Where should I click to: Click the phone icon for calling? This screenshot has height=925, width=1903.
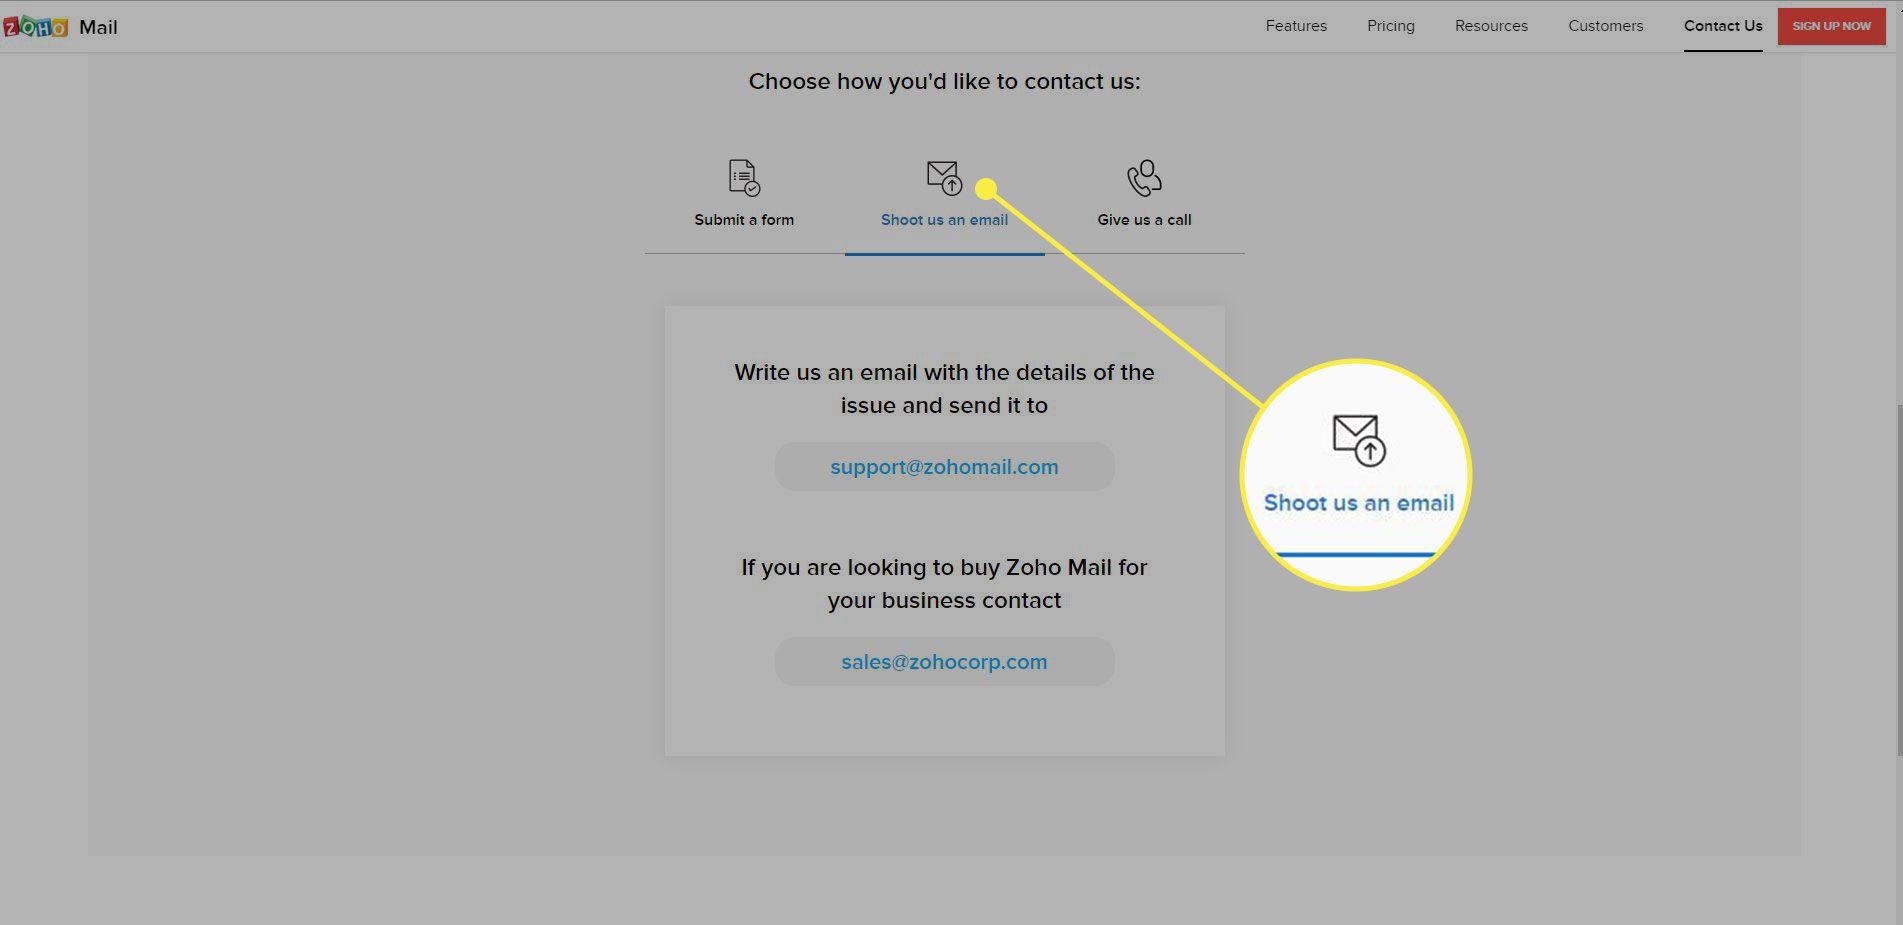[x=1144, y=178]
